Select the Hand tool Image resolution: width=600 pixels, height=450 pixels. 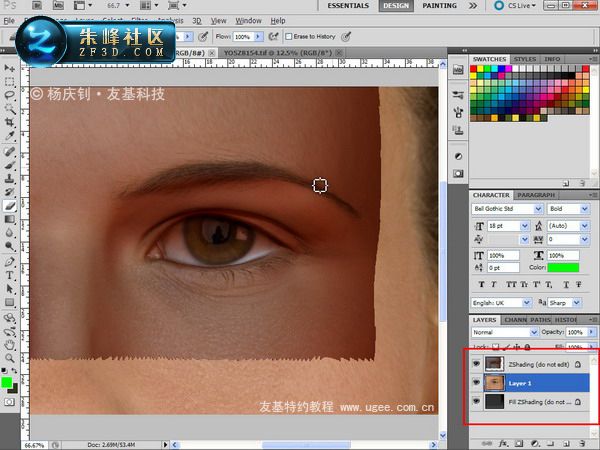[x=9, y=345]
